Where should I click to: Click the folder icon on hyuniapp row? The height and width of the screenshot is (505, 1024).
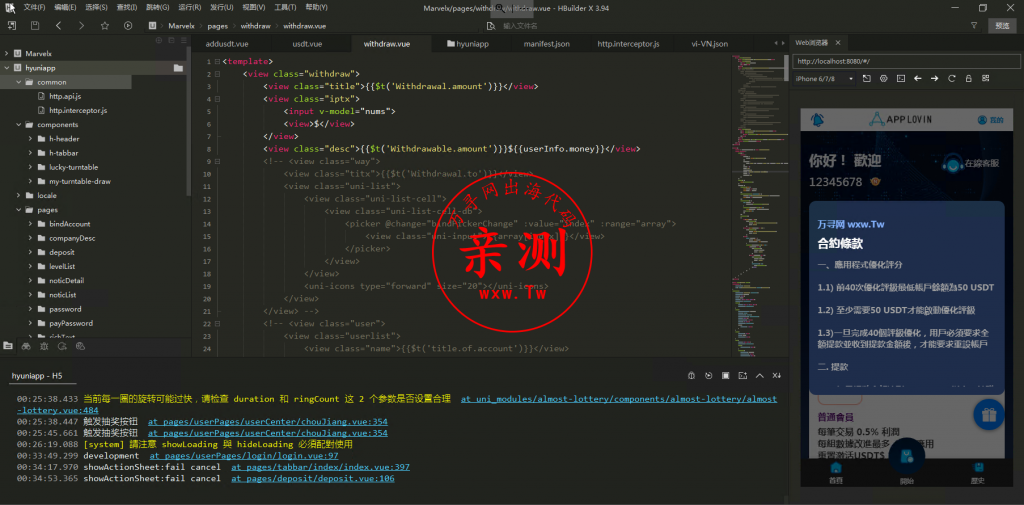click(178, 68)
